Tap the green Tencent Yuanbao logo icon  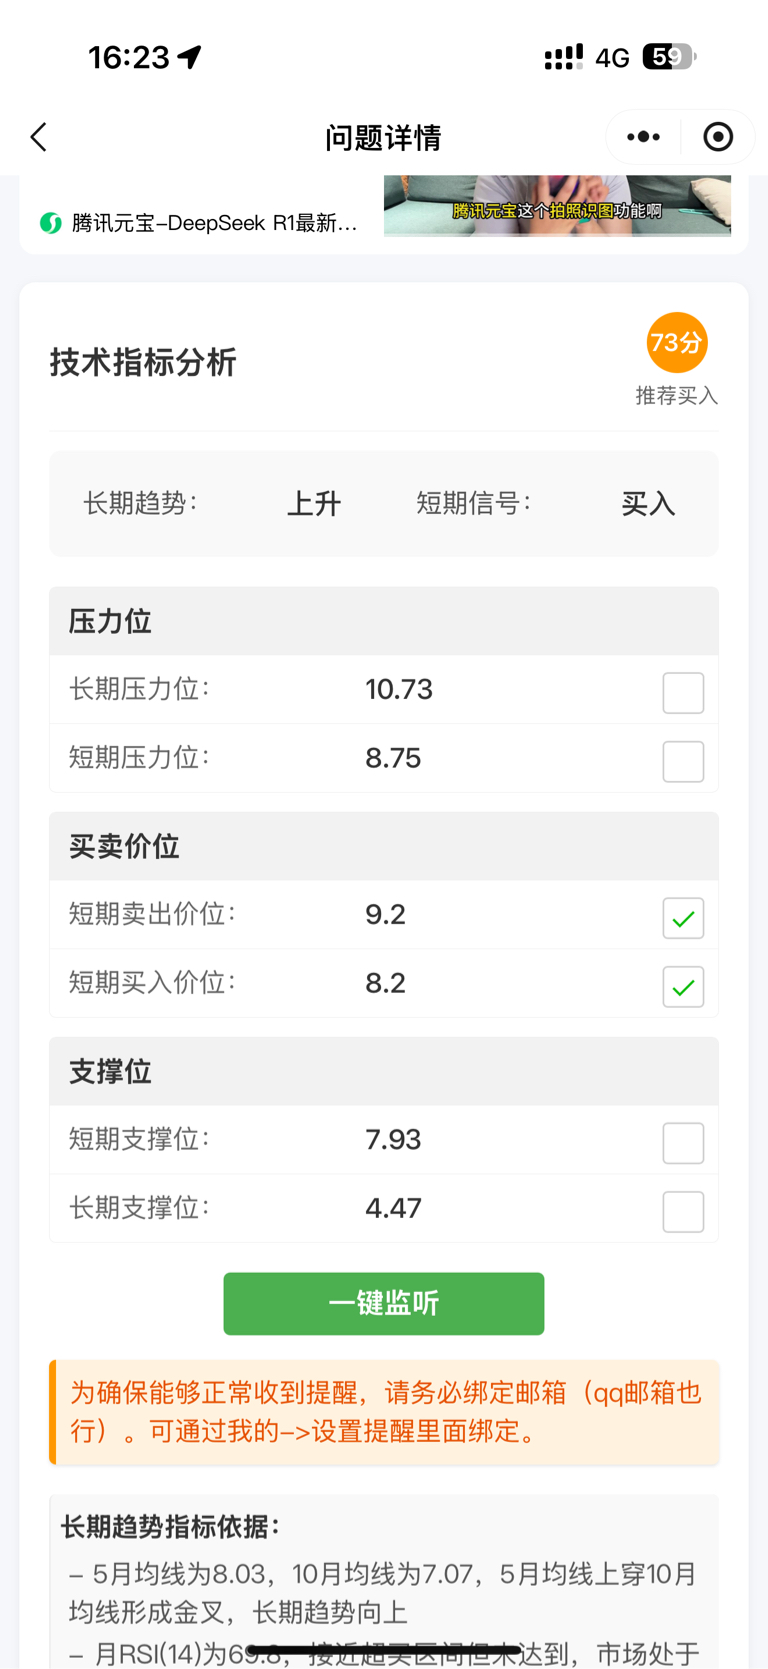[x=51, y=223]
